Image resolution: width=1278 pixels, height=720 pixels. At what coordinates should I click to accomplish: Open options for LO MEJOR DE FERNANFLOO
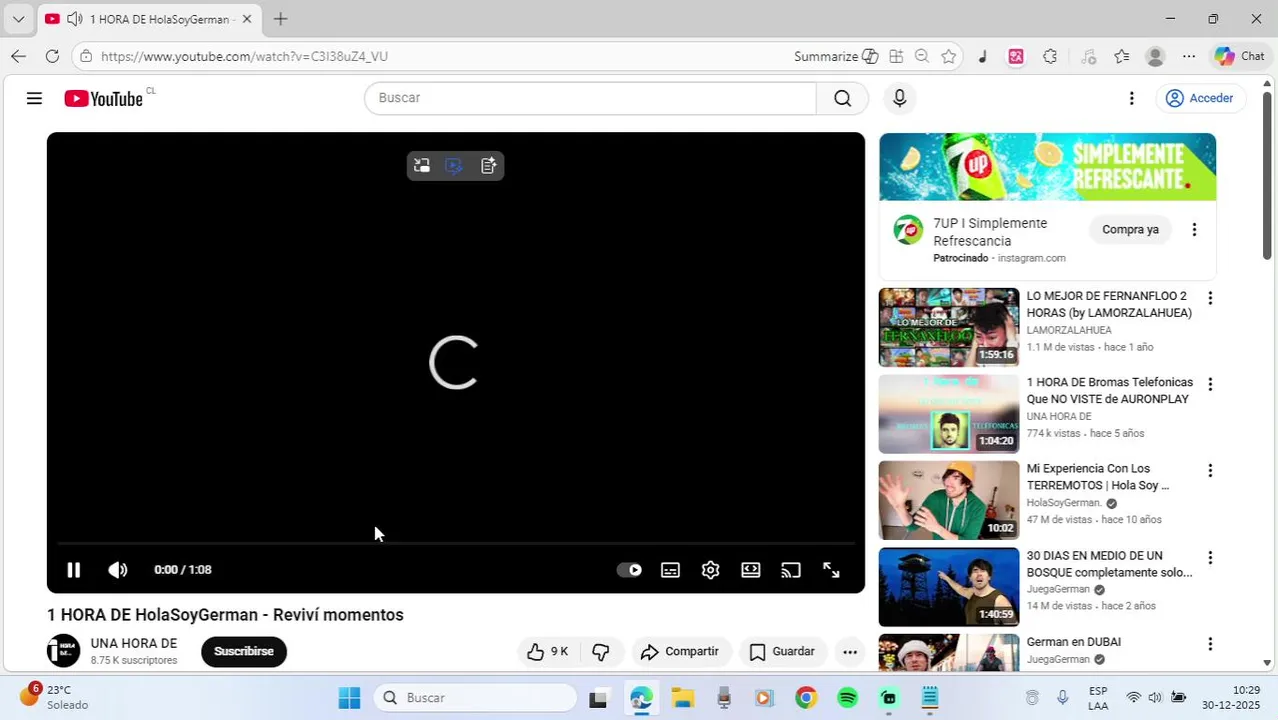pyautogui.click(x=1210, y=298)
